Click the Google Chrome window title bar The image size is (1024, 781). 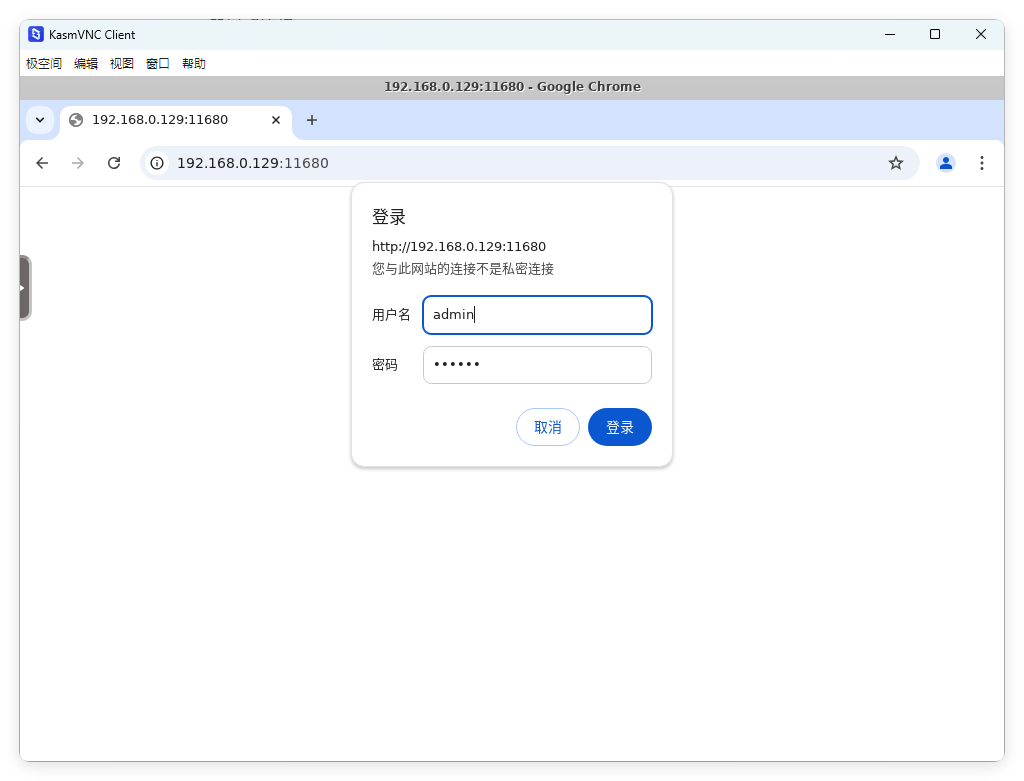click(512, 87)
